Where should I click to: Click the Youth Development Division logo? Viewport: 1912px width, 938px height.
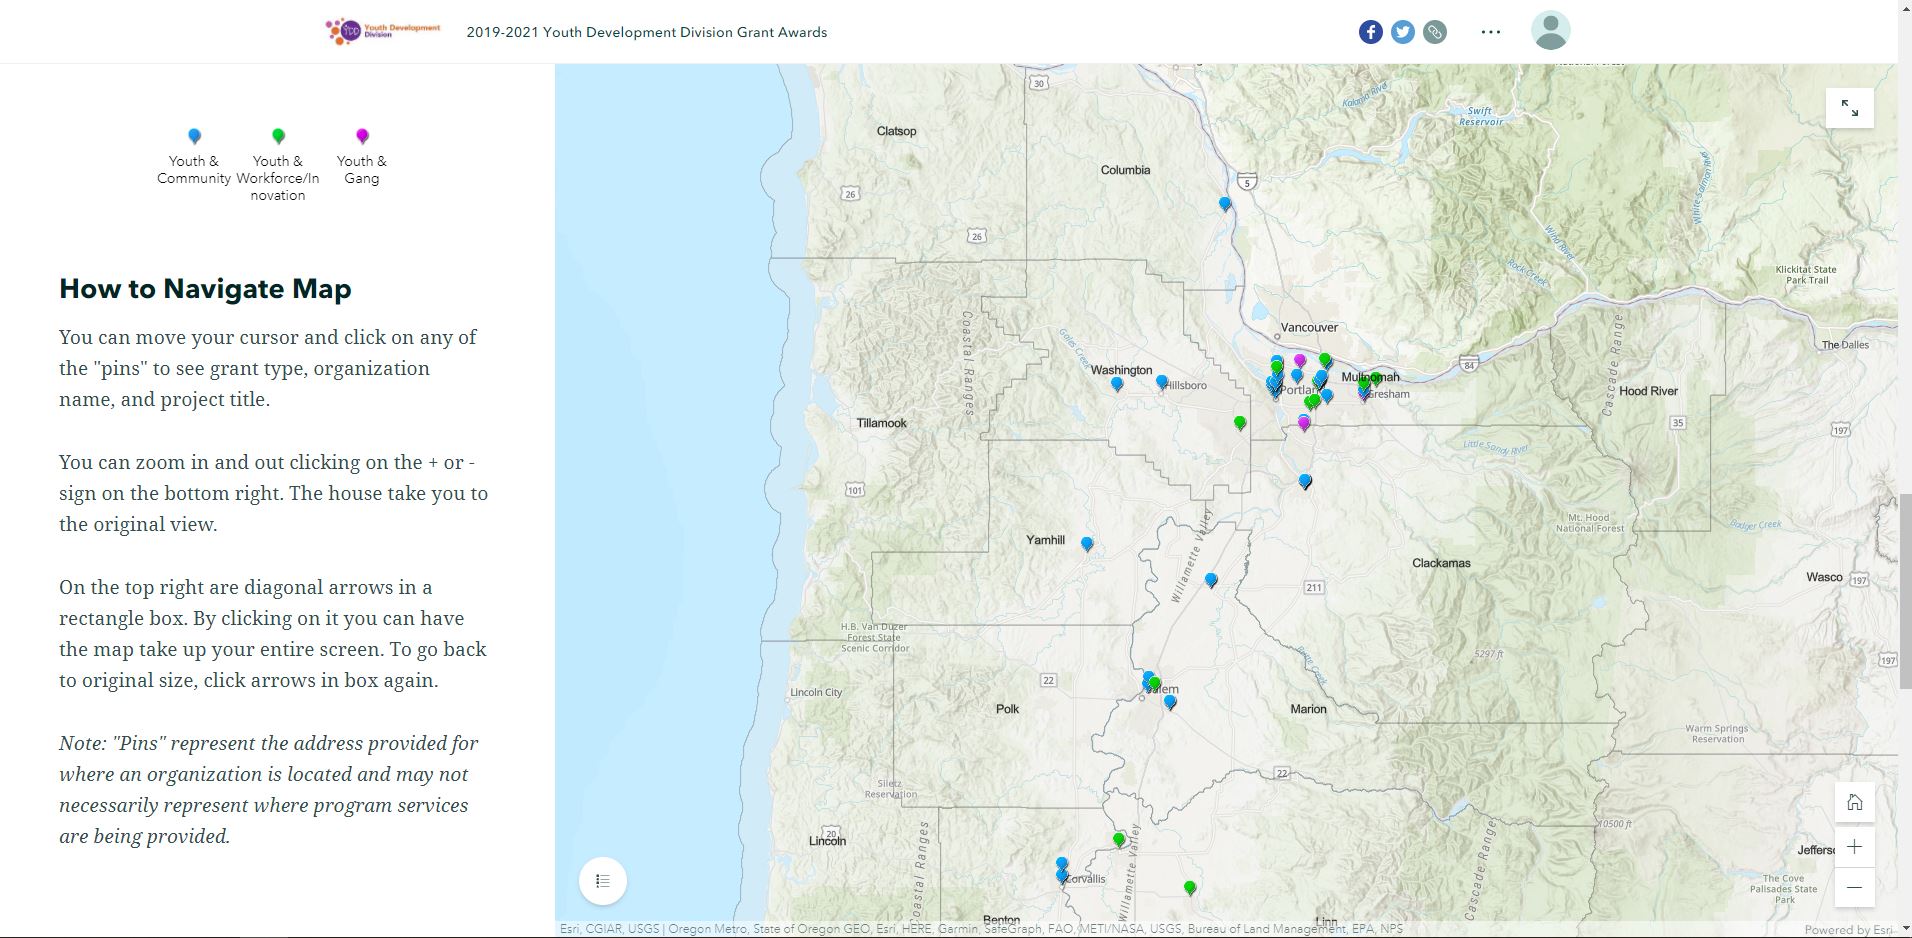tap(383, 31)
